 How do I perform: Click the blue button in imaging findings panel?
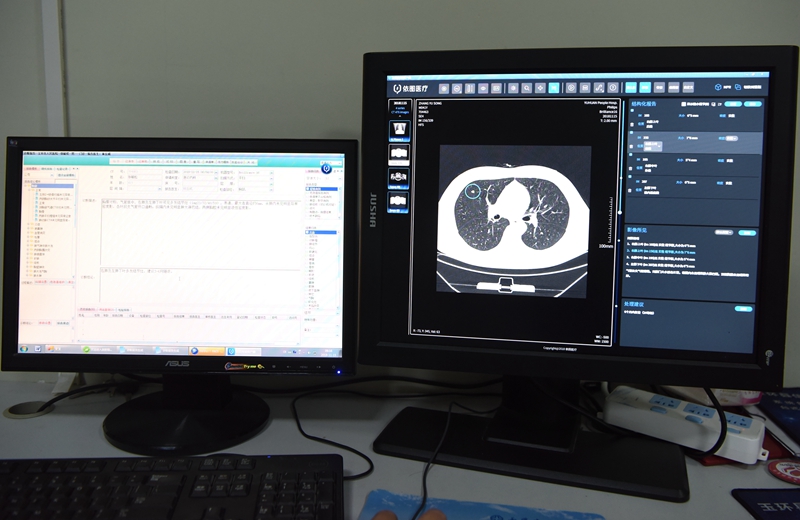tap(747, 231)
